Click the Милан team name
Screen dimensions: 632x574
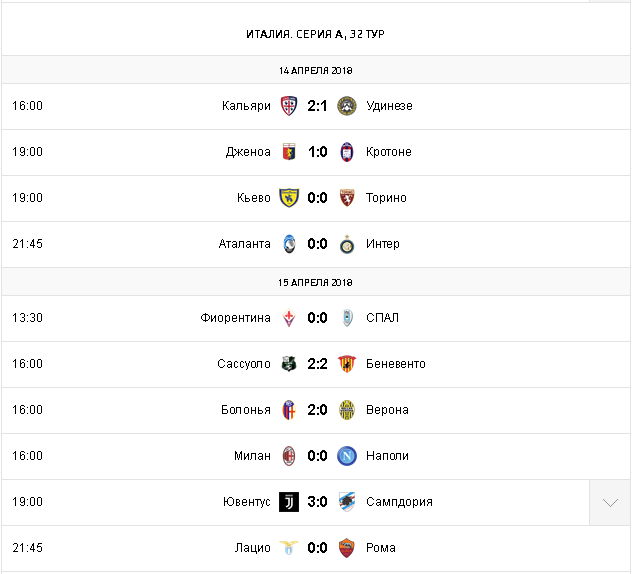click(x=252, y=456)
